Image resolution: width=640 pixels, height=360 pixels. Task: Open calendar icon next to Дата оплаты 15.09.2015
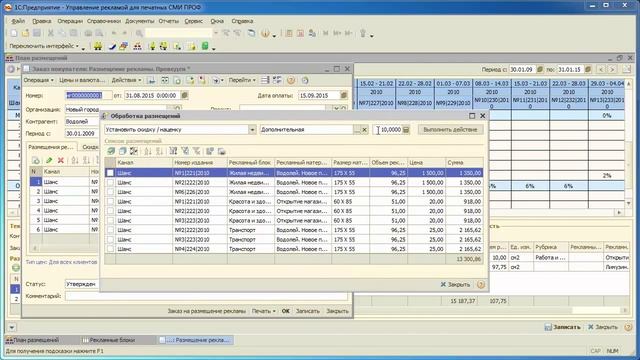[344, 96]
